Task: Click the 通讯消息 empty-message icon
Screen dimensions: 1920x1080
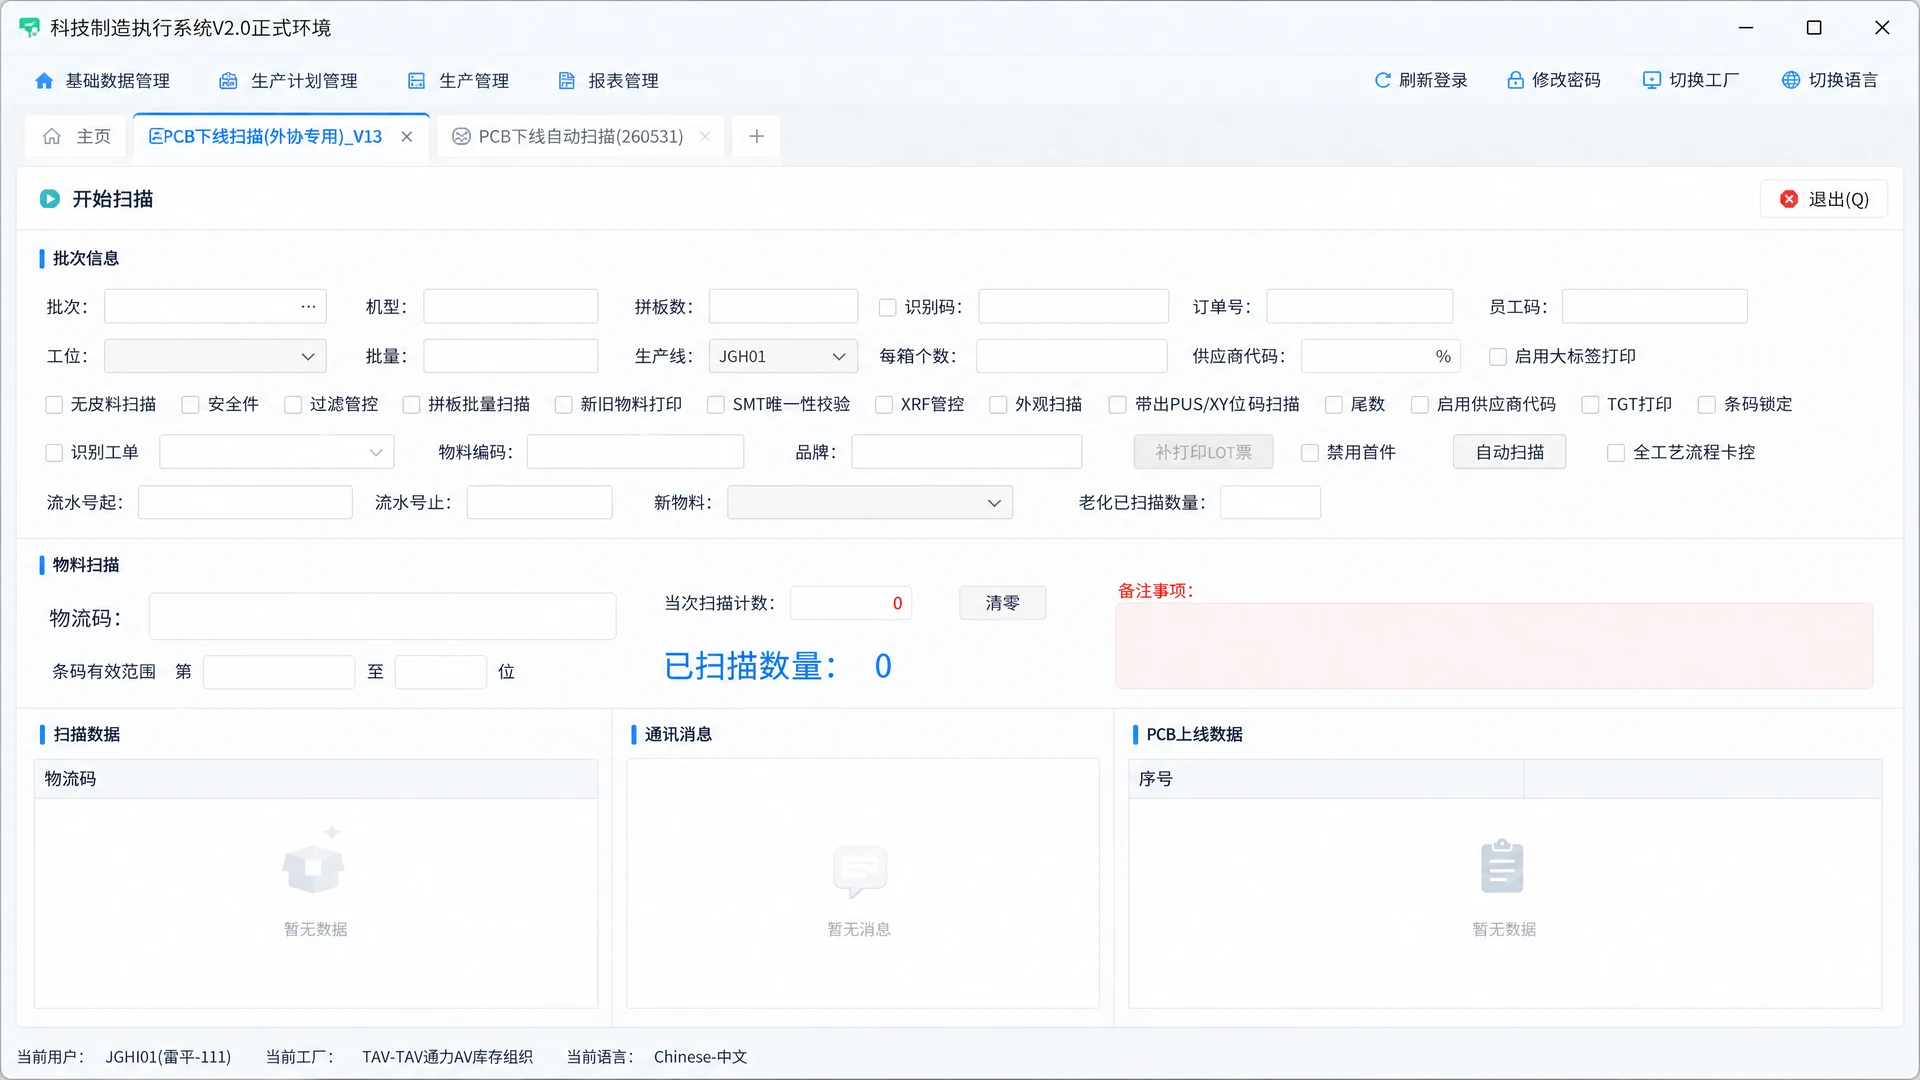Action: coord(860,870)
